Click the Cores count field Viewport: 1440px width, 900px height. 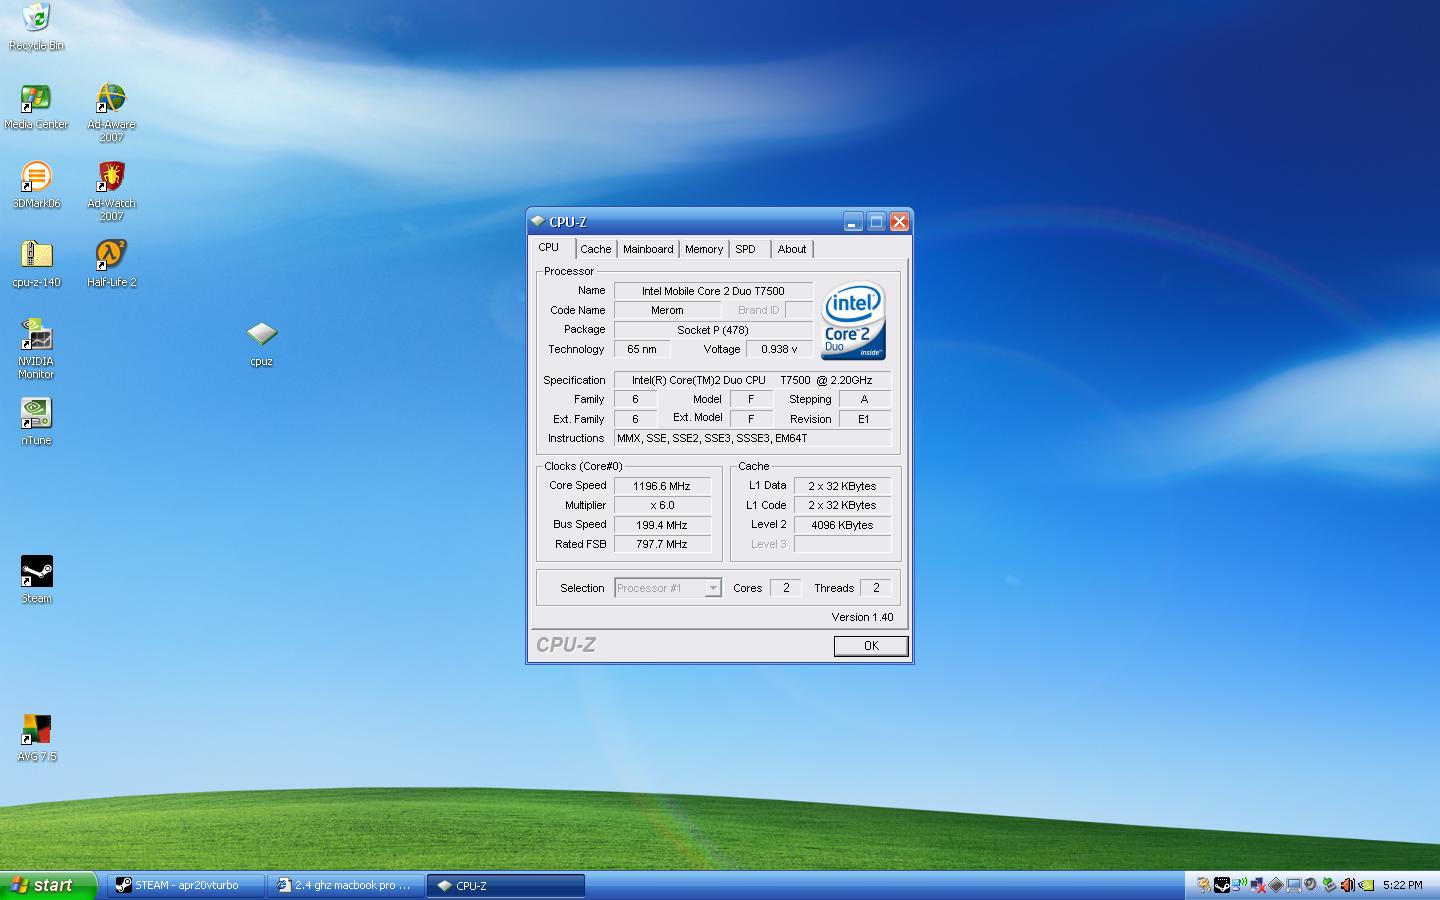click(x=786, y=588)
